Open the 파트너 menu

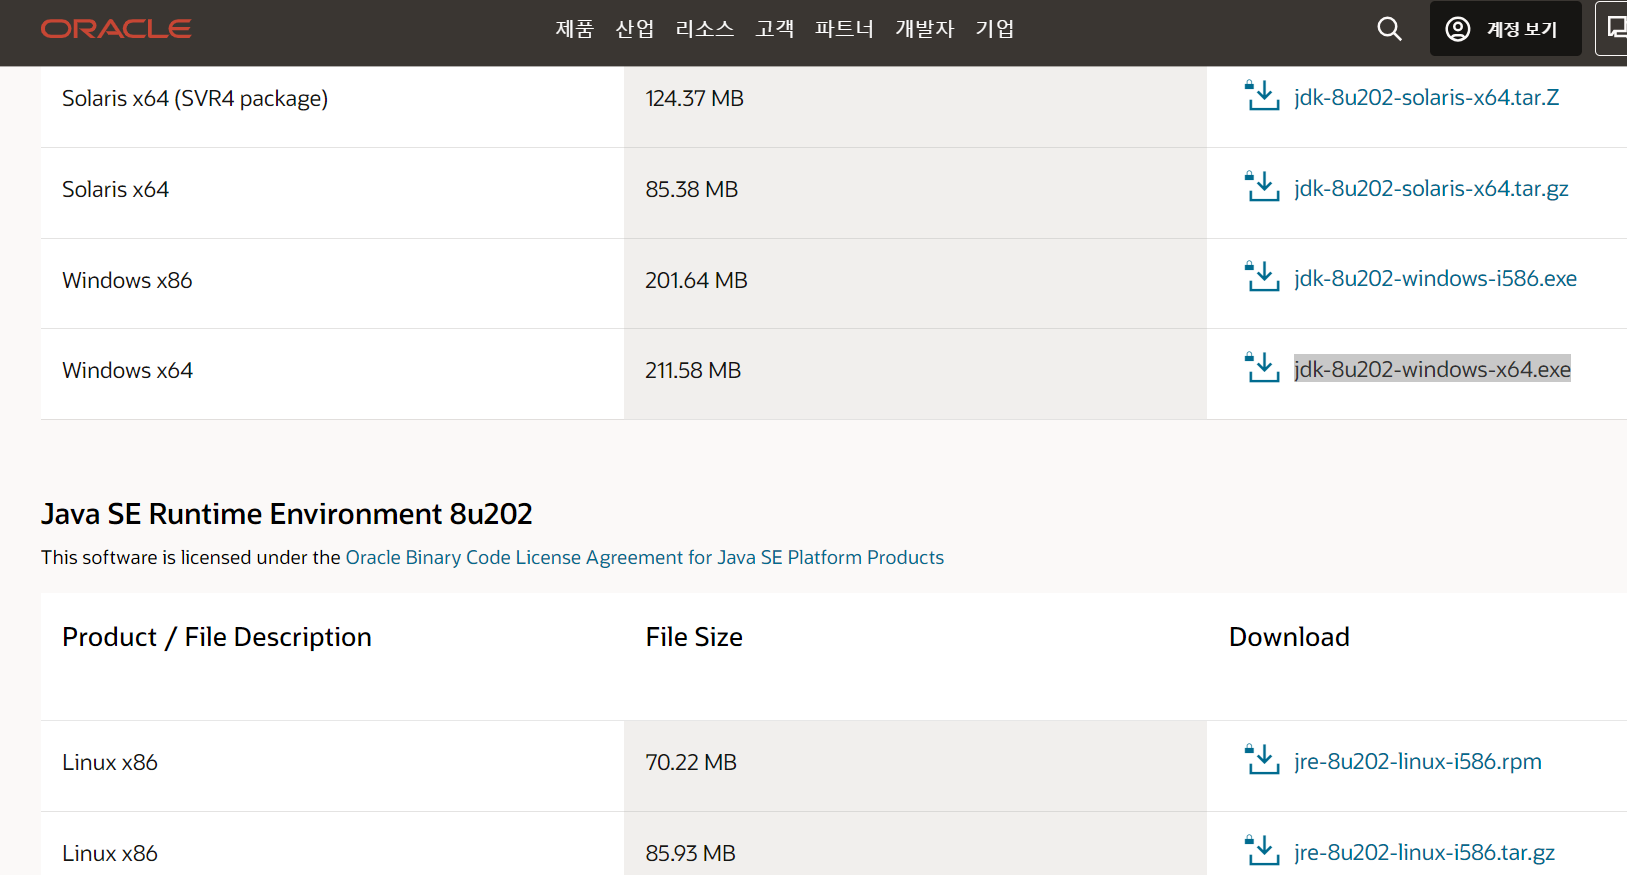coord(844,29)
